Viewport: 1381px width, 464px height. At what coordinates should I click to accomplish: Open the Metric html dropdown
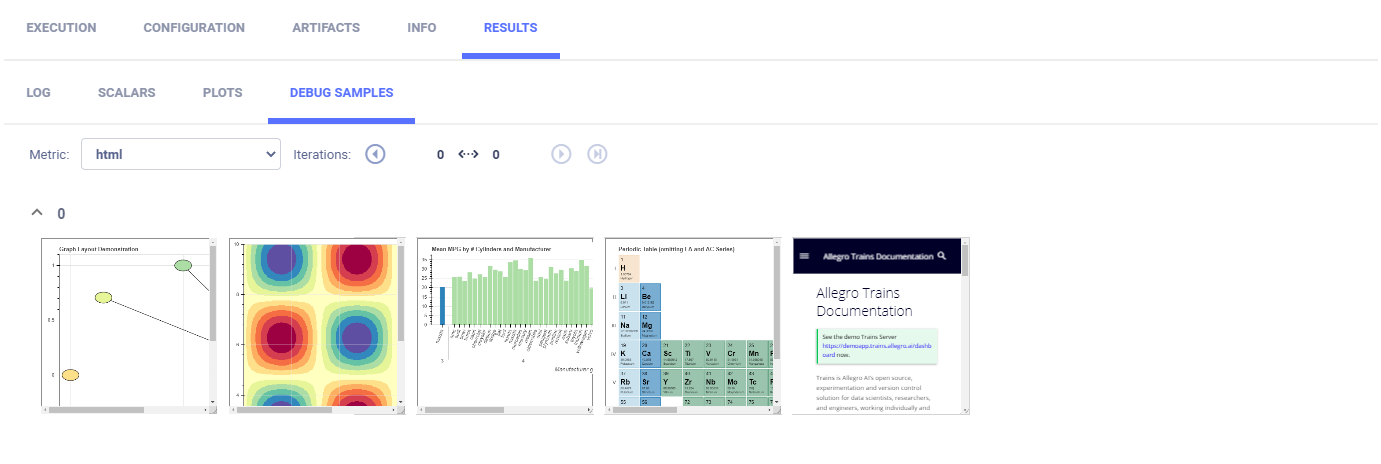coord(180,154)
